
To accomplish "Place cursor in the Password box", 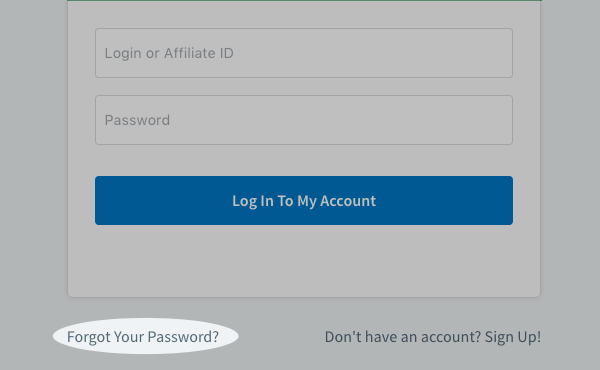I will pos(304,120).
